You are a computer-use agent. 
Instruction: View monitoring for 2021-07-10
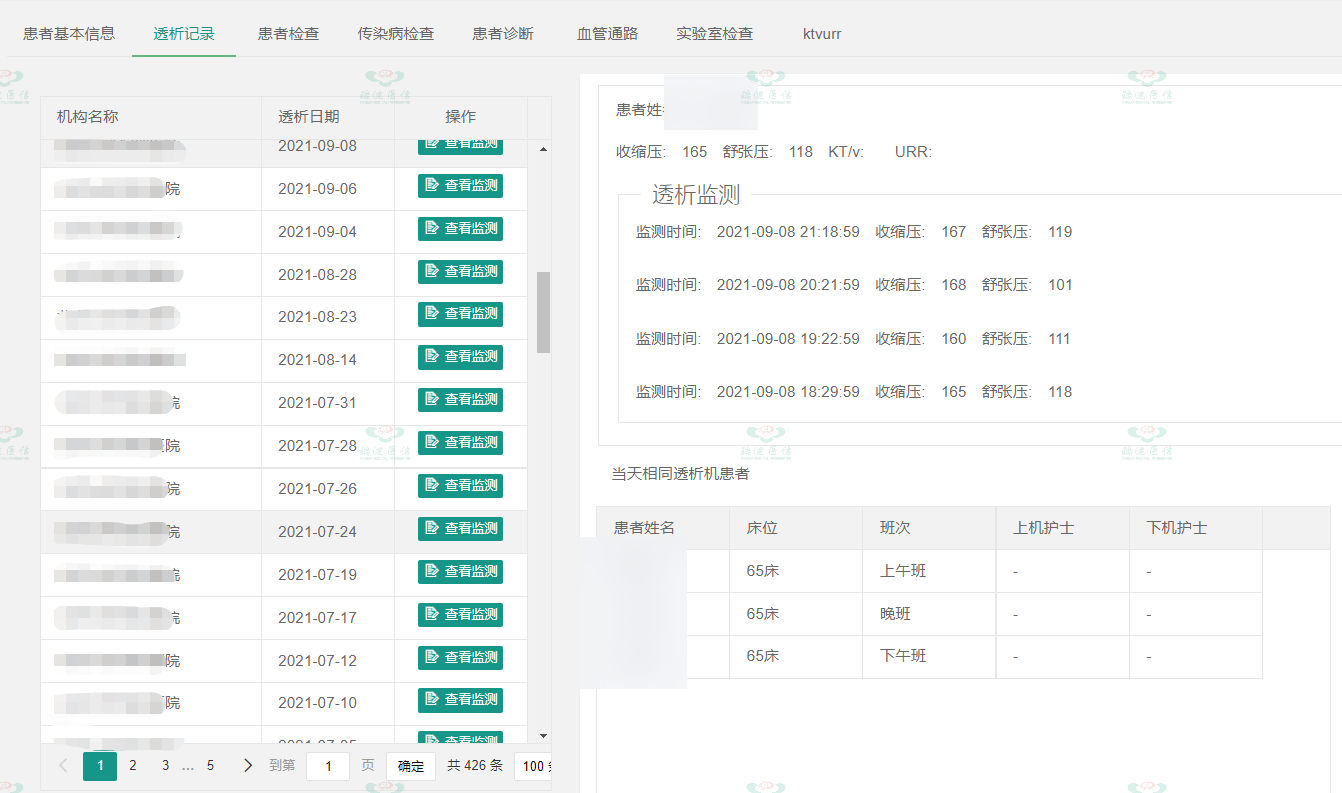click(460, 700)
